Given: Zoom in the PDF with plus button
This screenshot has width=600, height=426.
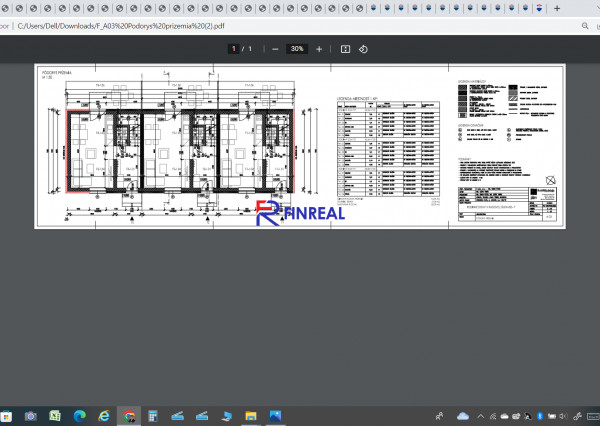Looking at the screenshot, I should [319, 48].
